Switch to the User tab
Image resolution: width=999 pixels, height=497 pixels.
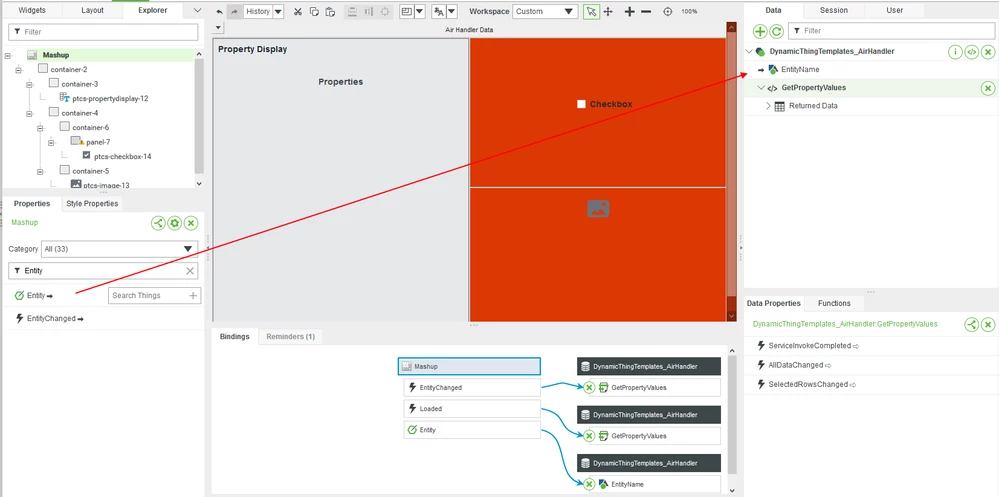[x=895, y=10]
